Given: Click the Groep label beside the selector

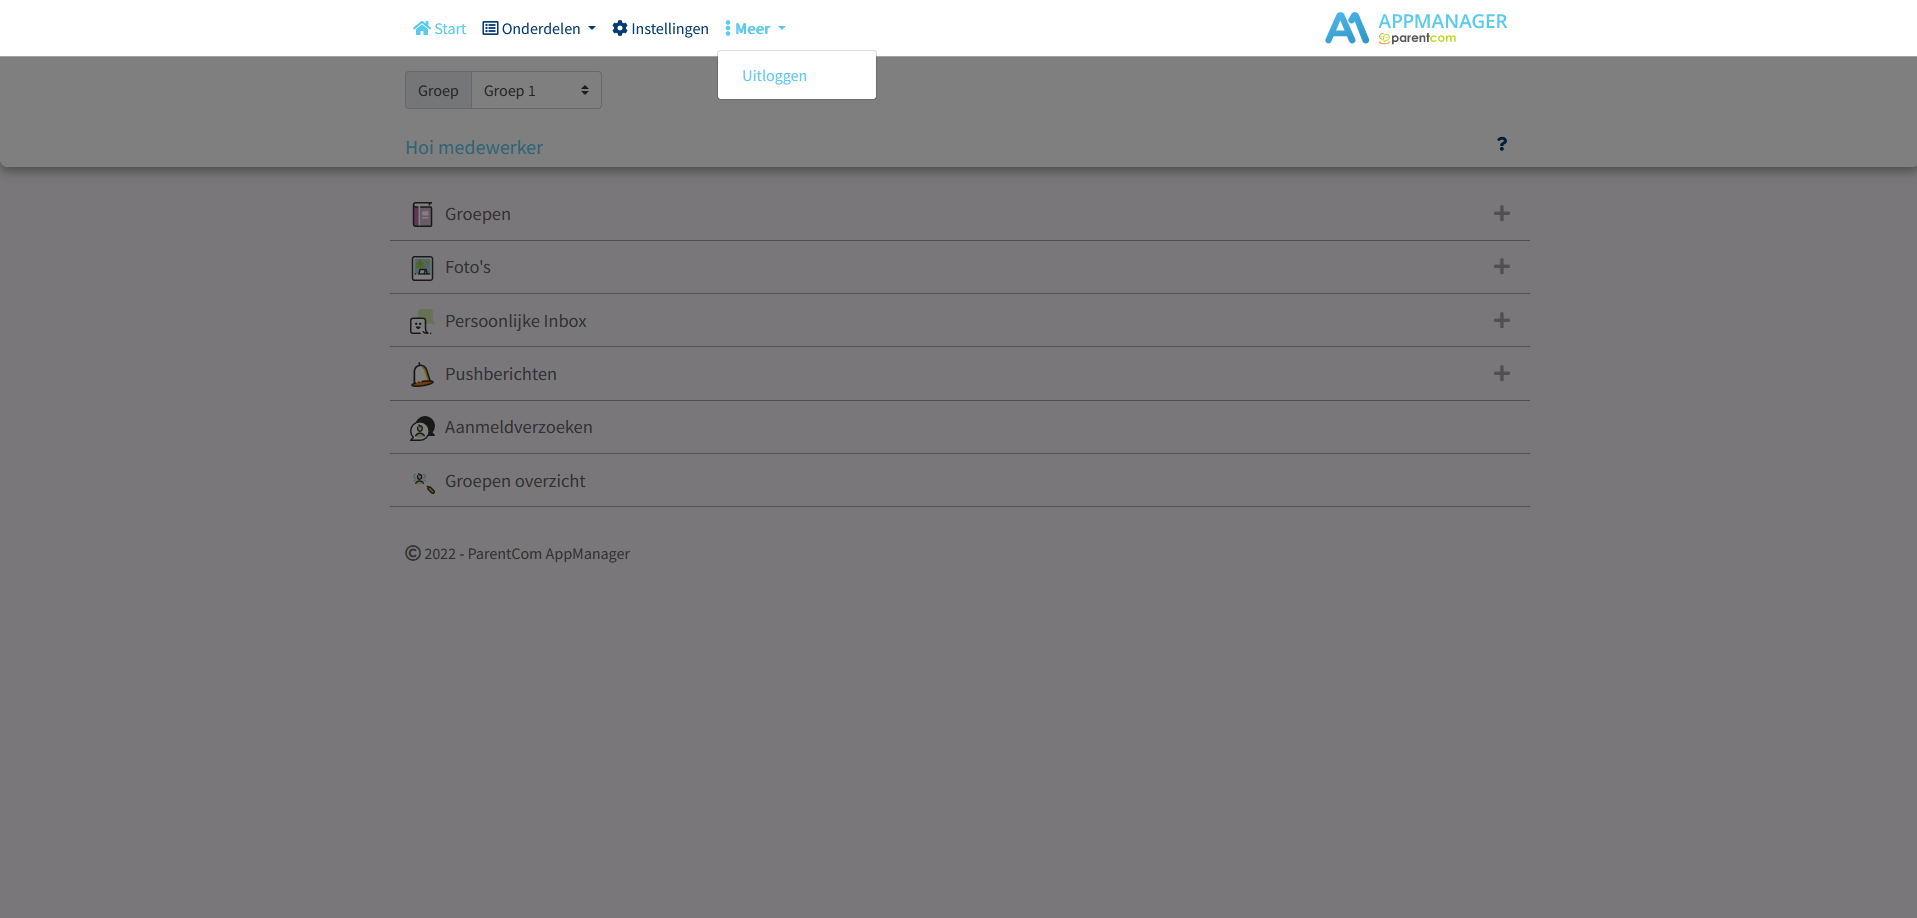Looking at the screenshot, I should pos(438,90).
